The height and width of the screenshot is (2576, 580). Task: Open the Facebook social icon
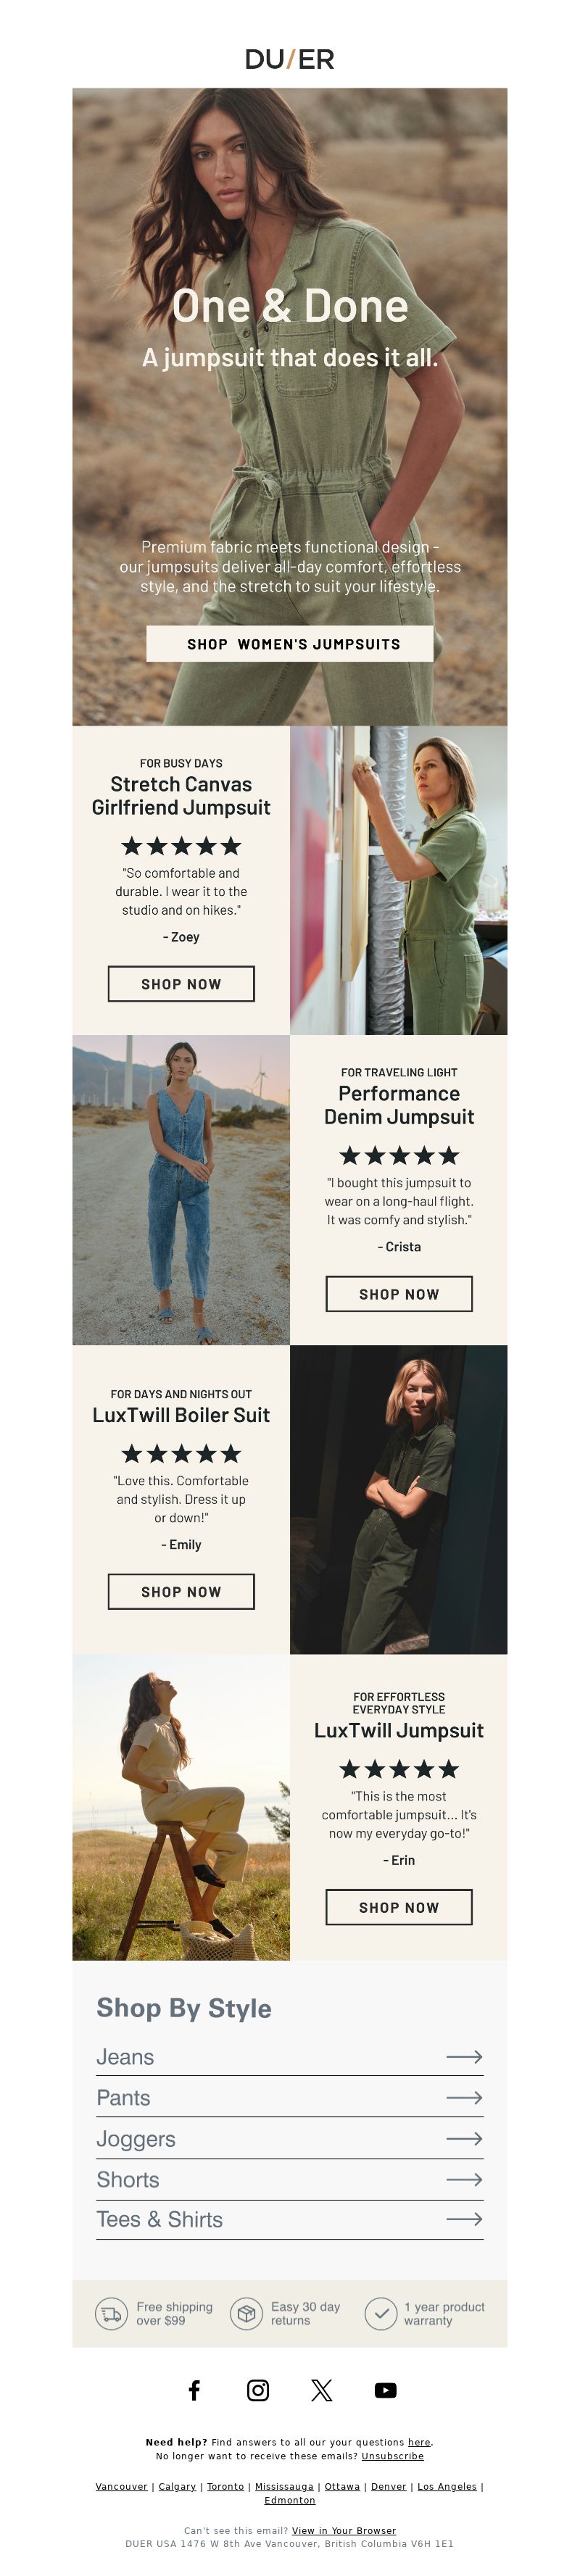(x=194, y=2389)
